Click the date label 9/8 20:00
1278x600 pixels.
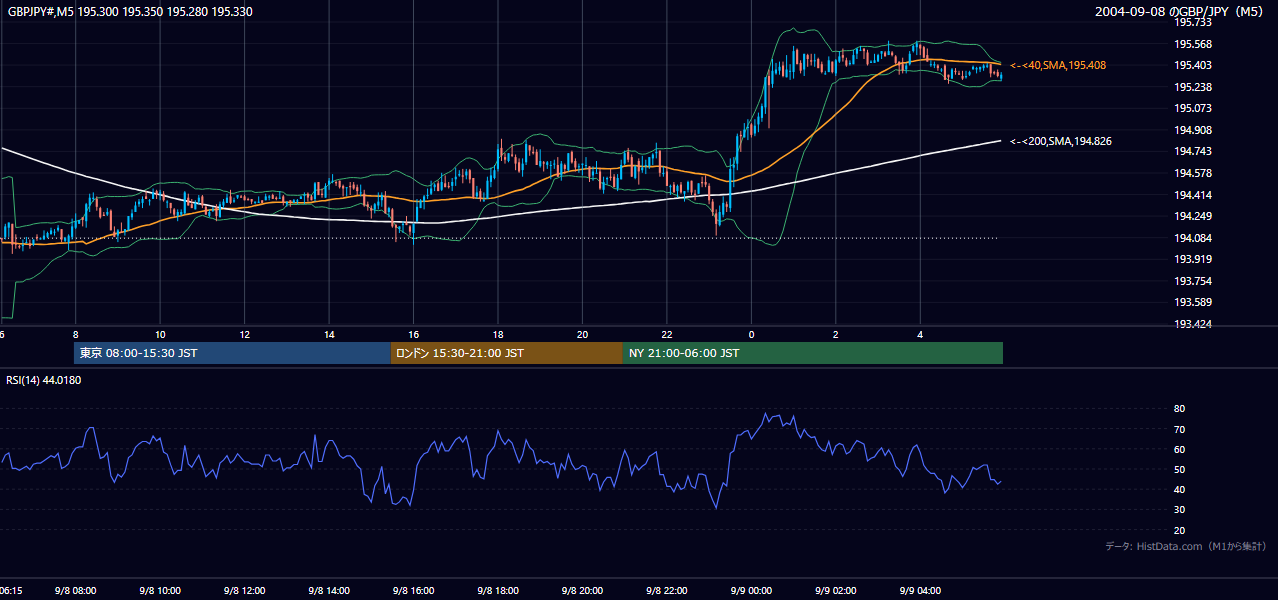pos(582,591)
